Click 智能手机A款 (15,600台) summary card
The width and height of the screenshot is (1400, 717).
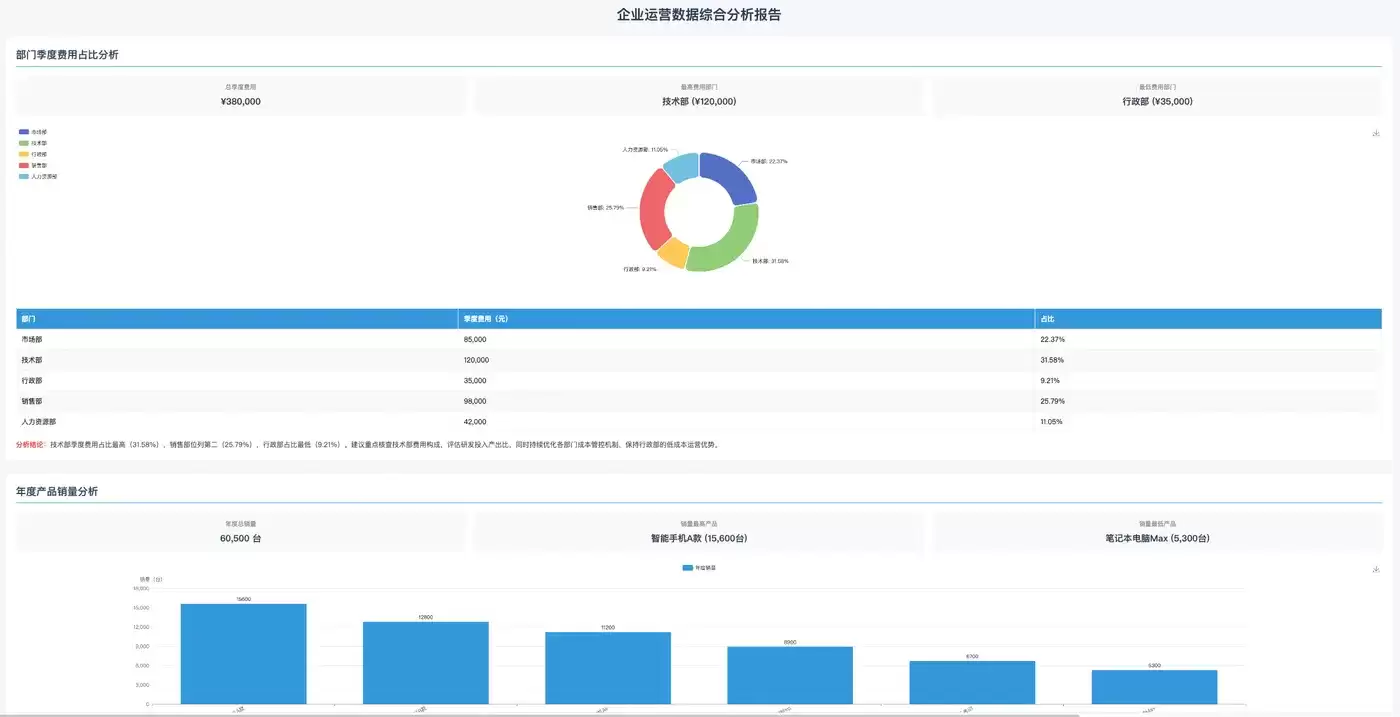[x=699, y=532]
